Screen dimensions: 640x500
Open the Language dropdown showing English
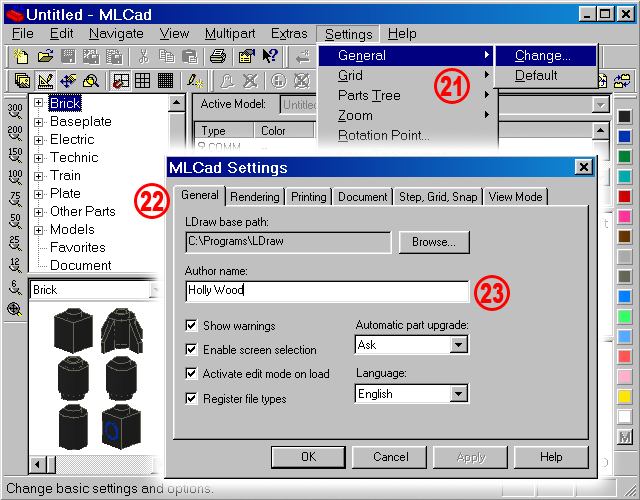click(458, 394)
